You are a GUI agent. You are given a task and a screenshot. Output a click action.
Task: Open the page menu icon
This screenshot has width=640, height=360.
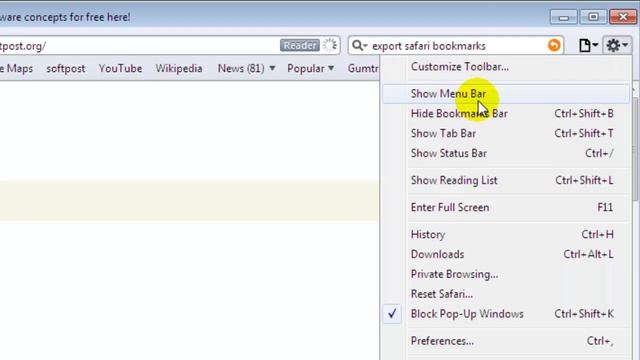(588, 45)
